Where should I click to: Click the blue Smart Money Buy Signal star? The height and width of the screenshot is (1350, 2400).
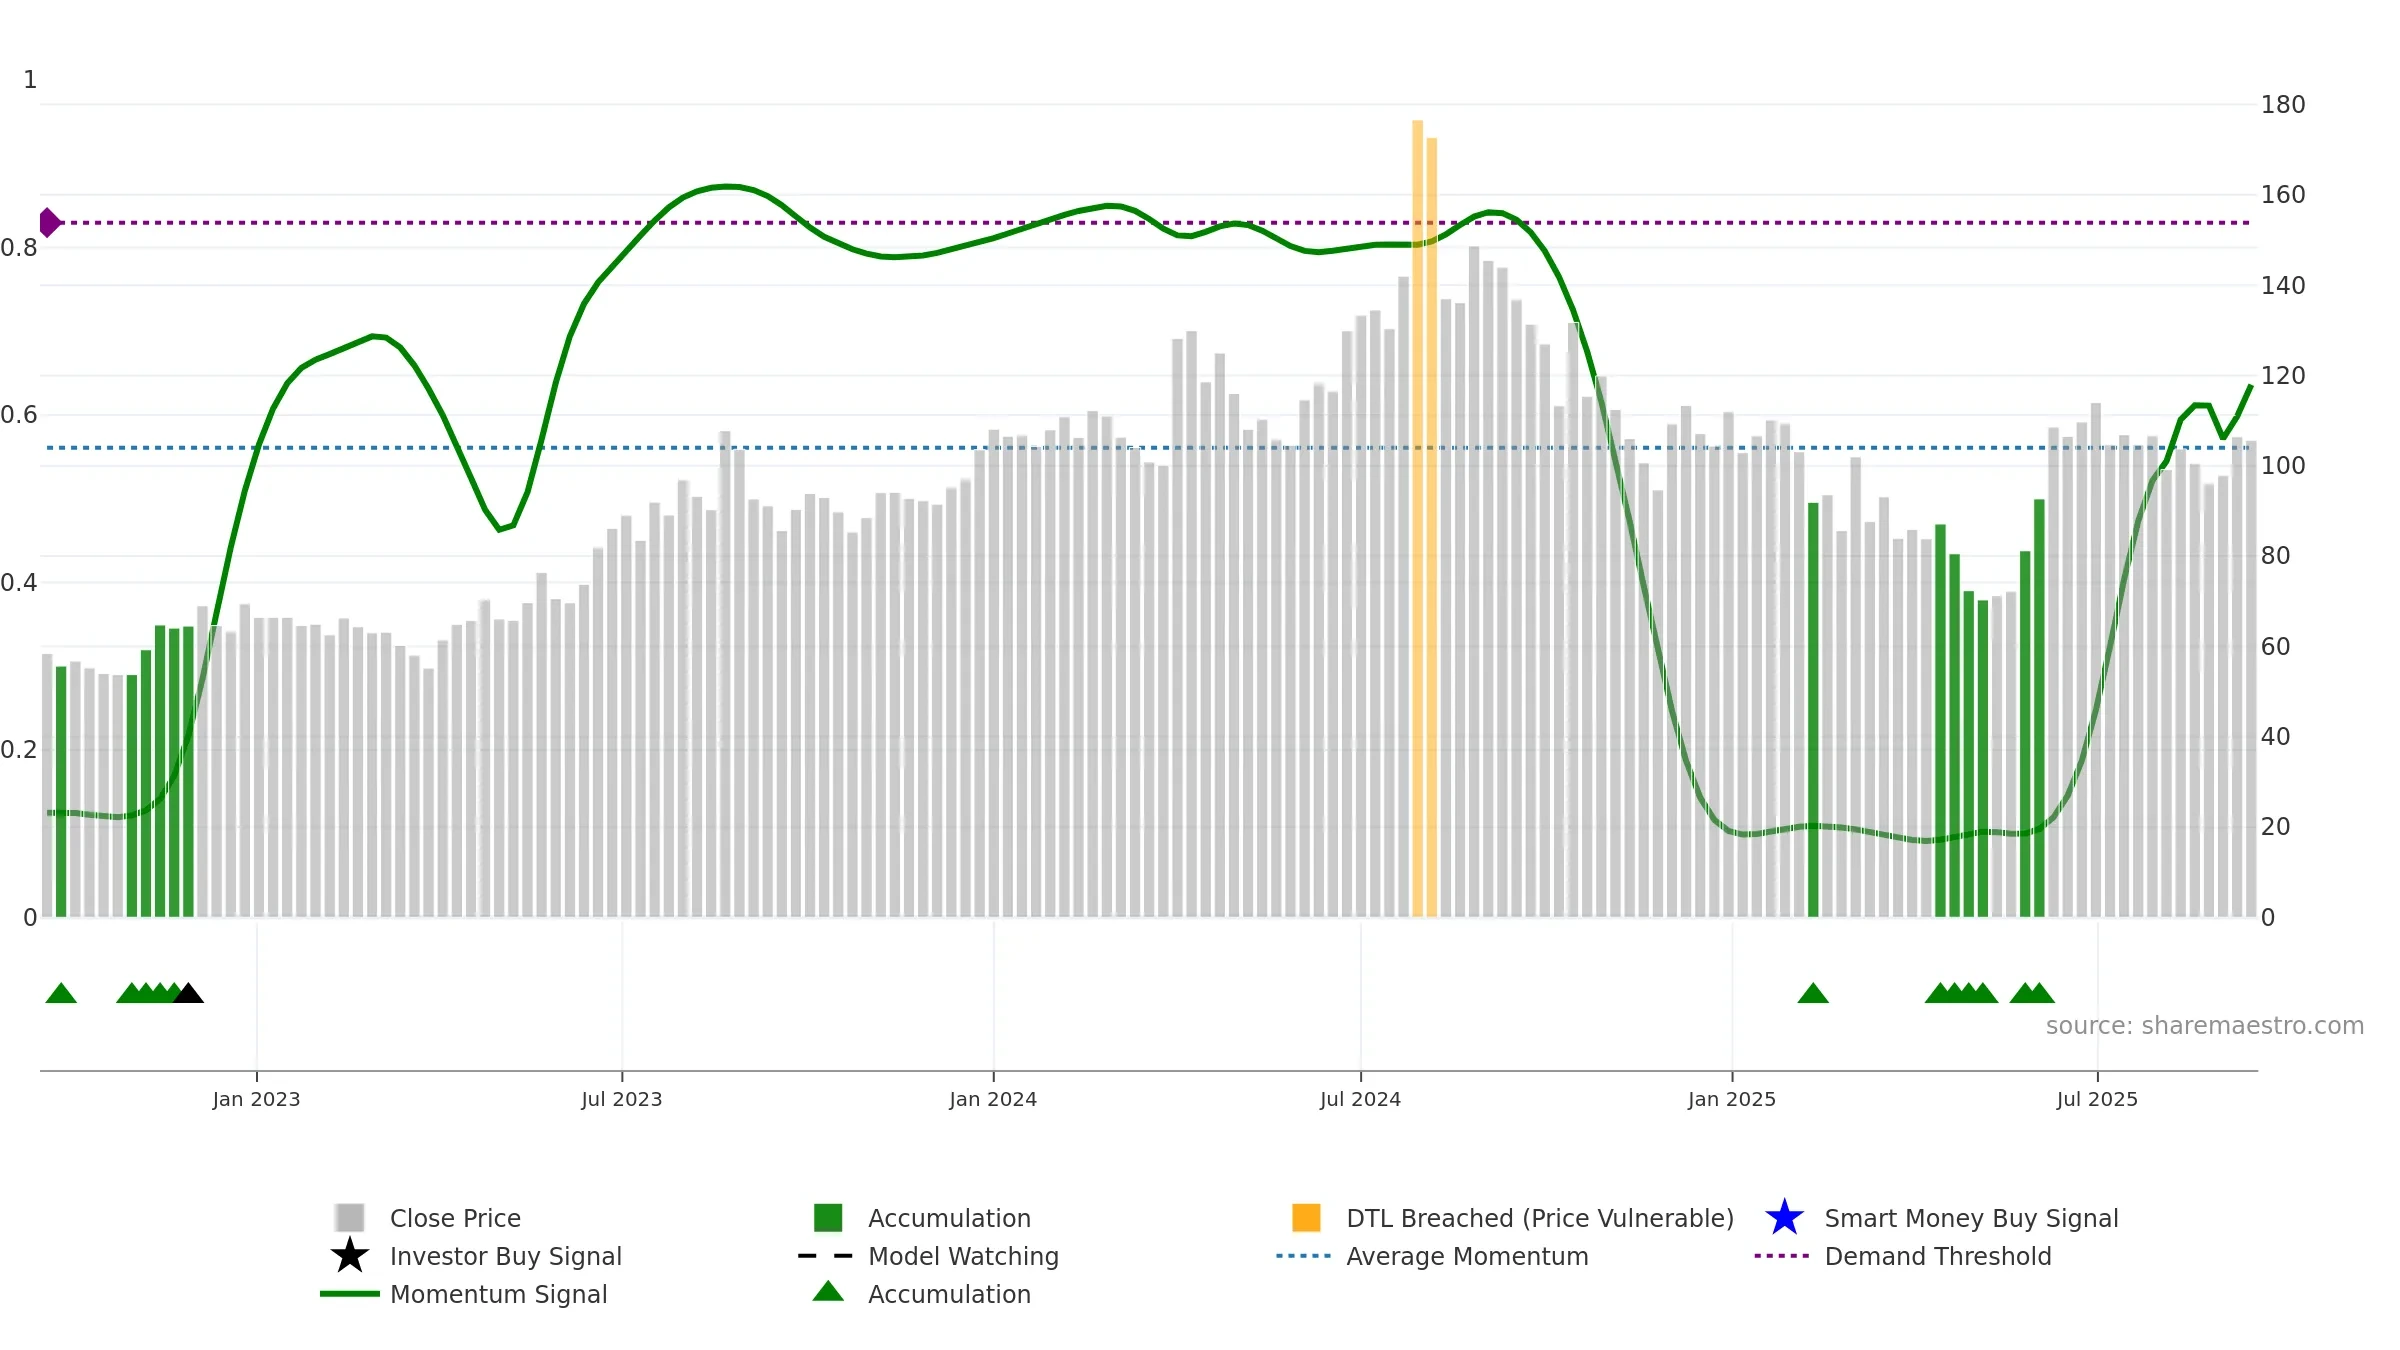point(1784,1218)
